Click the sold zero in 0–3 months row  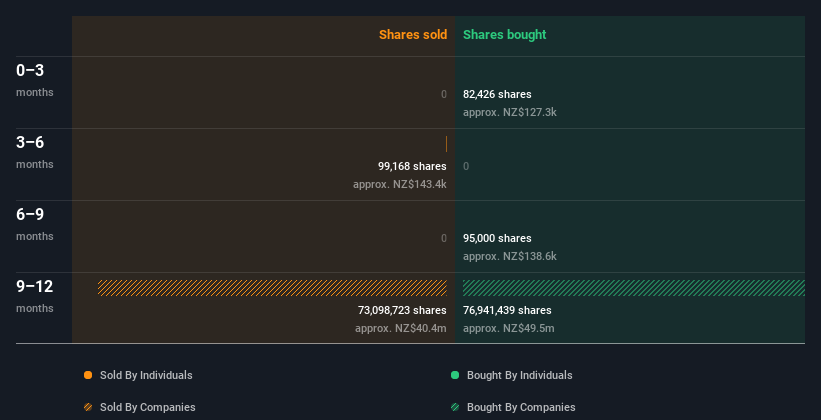pos(444,94)
